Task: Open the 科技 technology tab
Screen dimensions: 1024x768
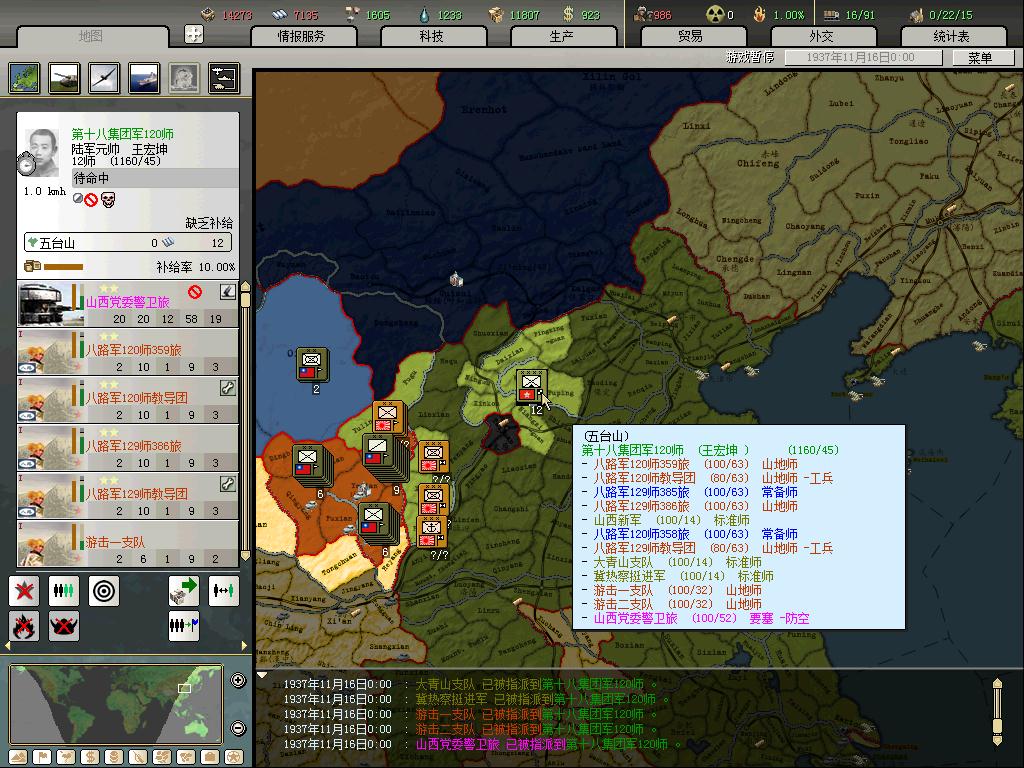Action: click(x=432, y=36)
